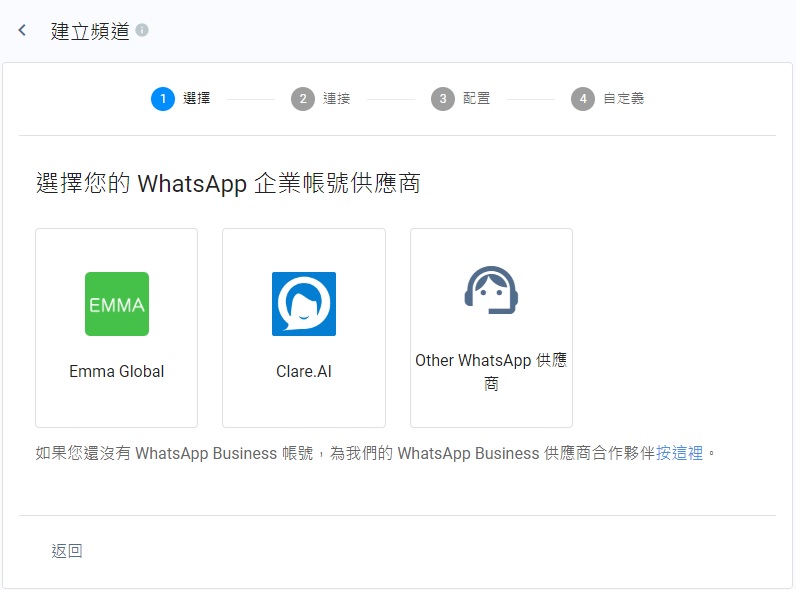Pick the Emma Global provider name
This screenshot has height=590, width=812.
point(117,371)
